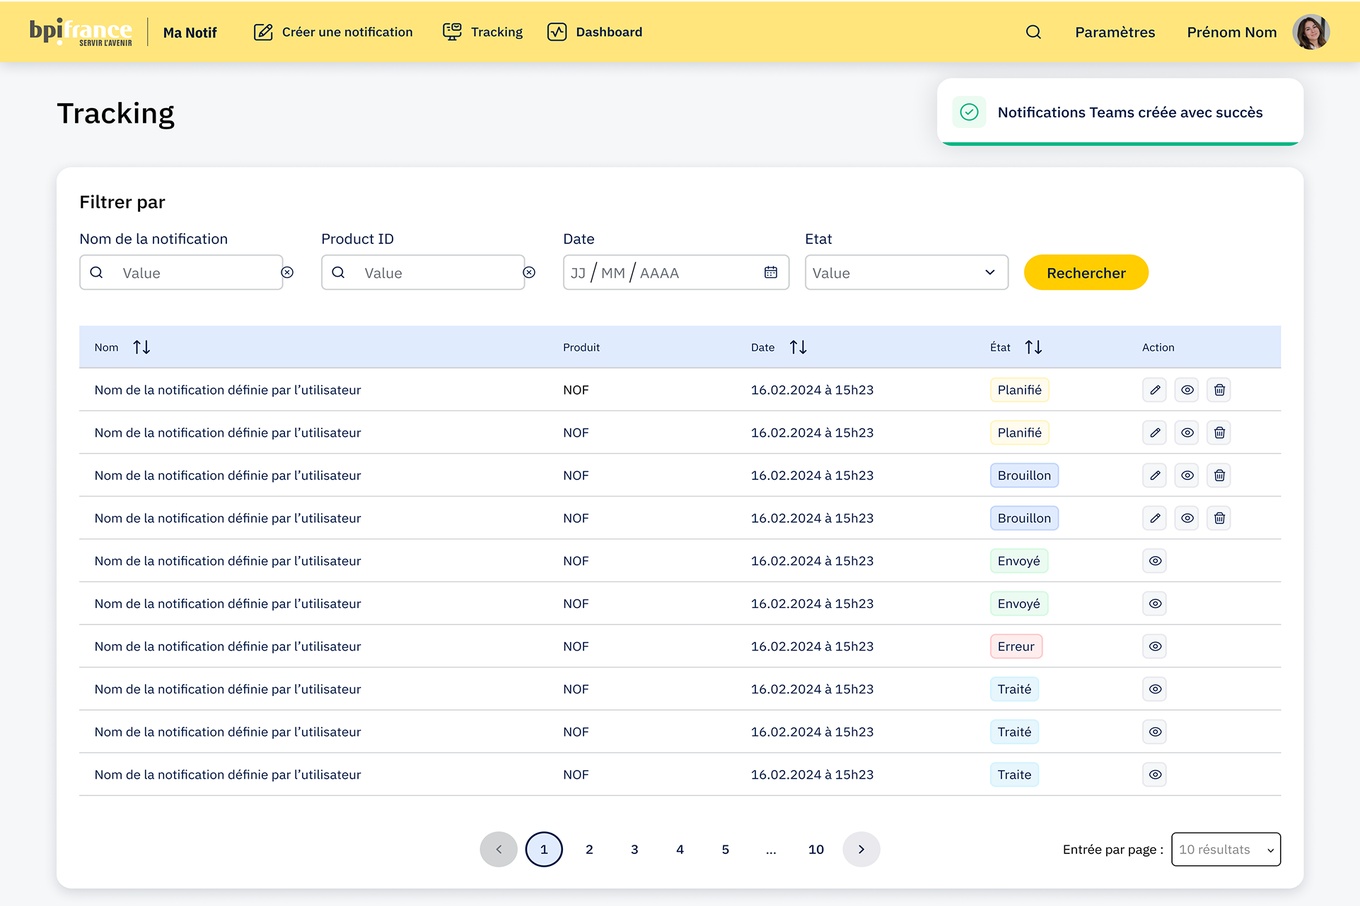1360x906 pixels.
Task: Clear the Product ID filter field
Action: pyautogui.click(x=529, y=272)
